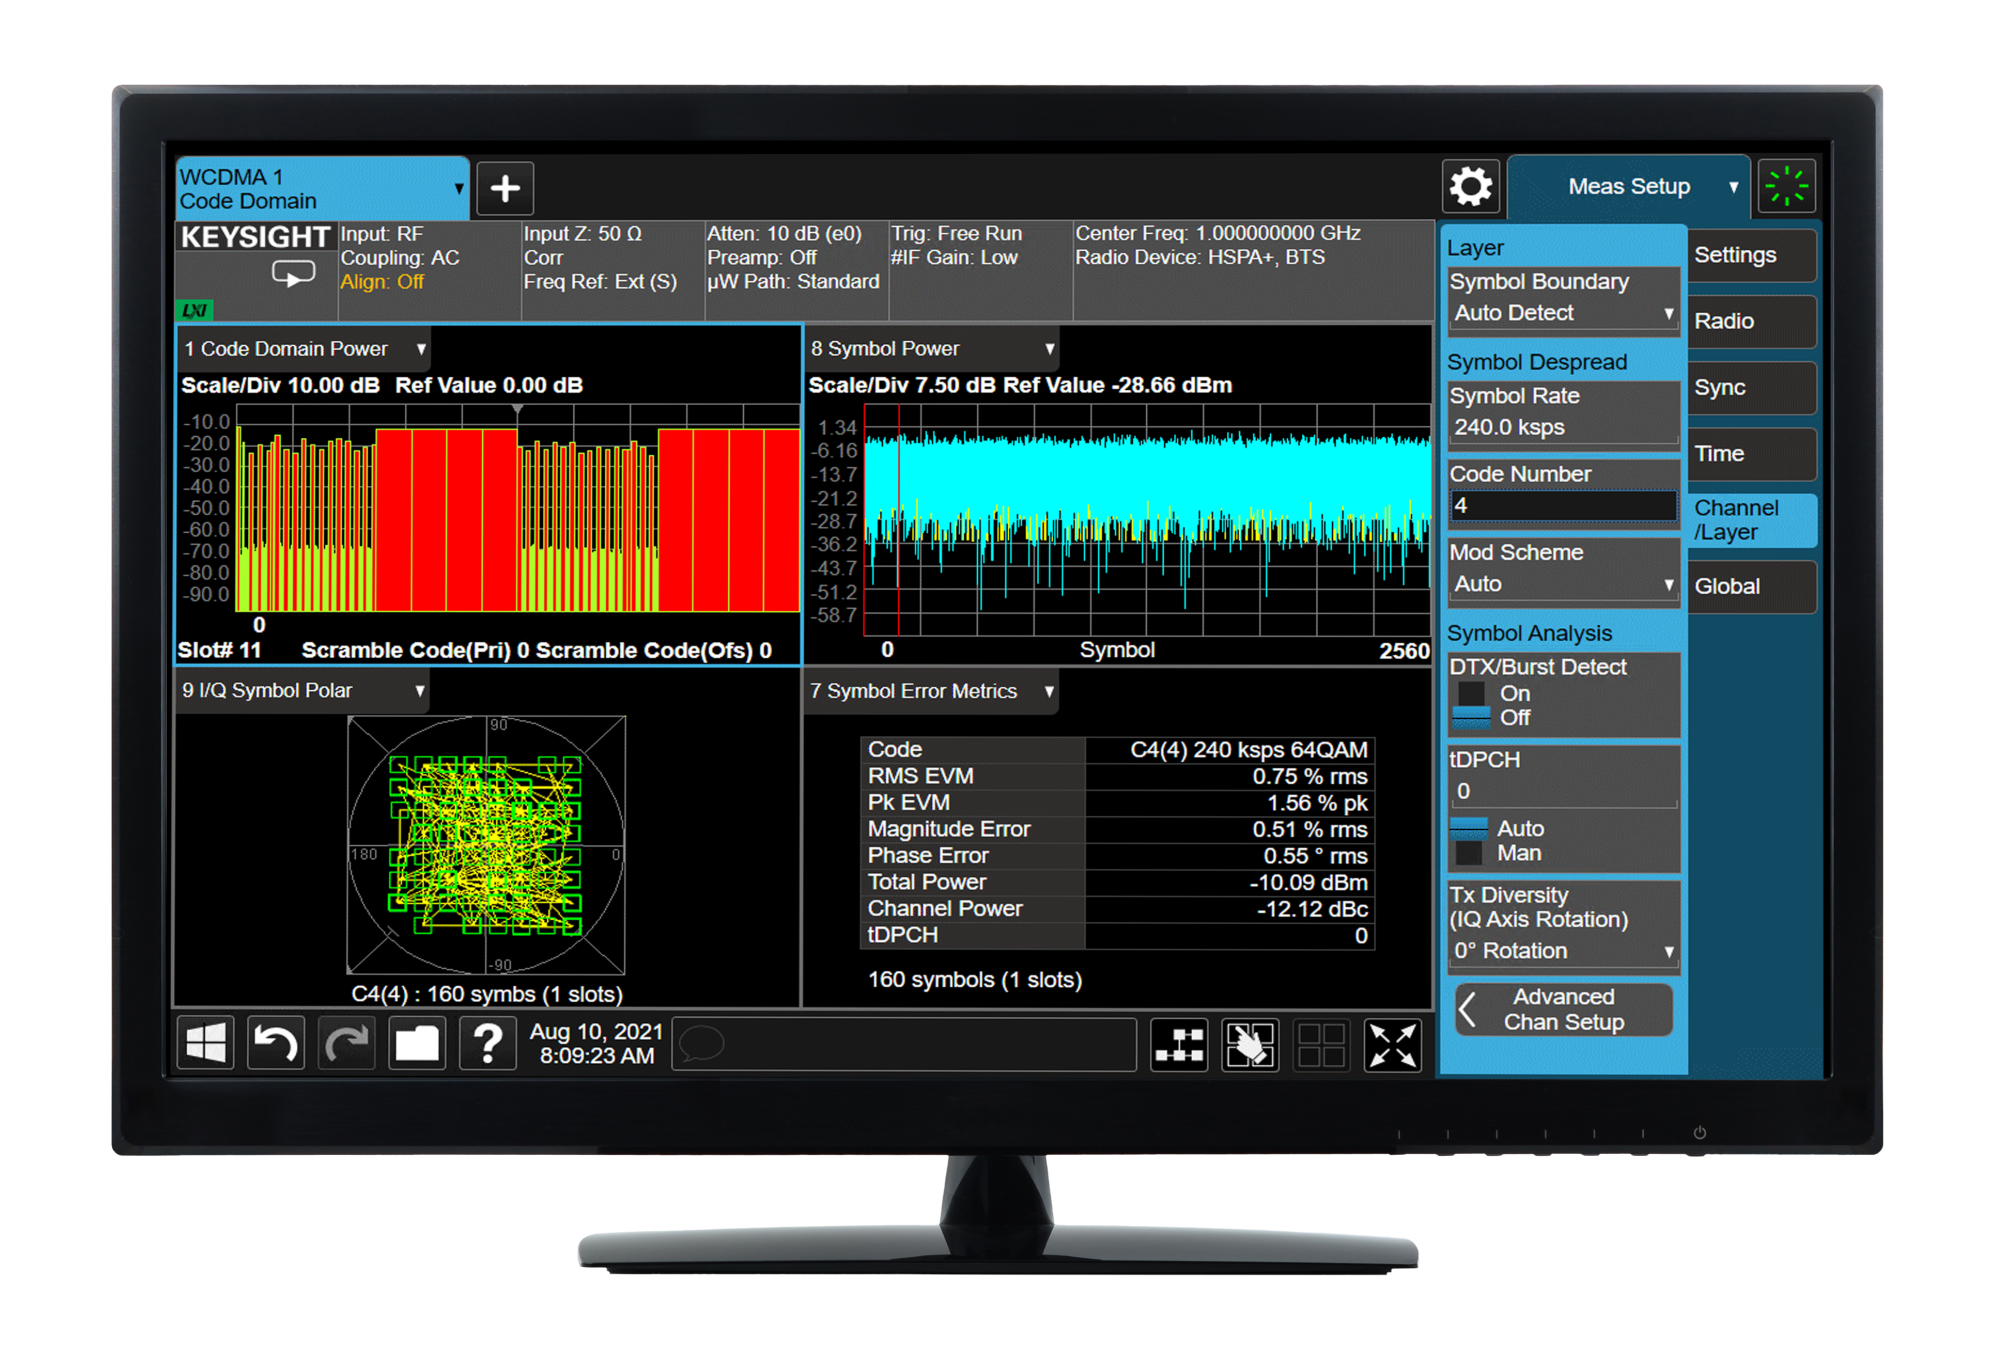Click the green measurement status indicator icon
The width and height of the screenshot is (2000, 1361).
click(x=1787, y=186)
